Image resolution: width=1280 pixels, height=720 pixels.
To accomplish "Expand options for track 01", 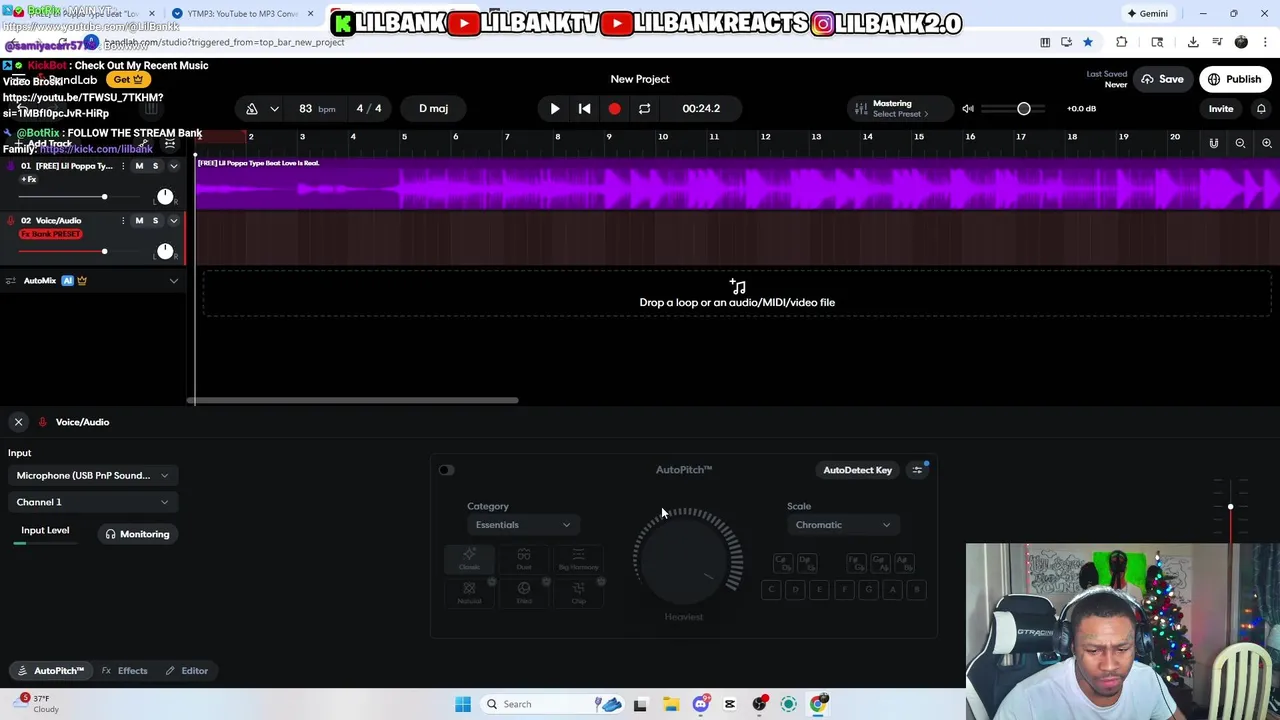I will (x=174, y=166).
